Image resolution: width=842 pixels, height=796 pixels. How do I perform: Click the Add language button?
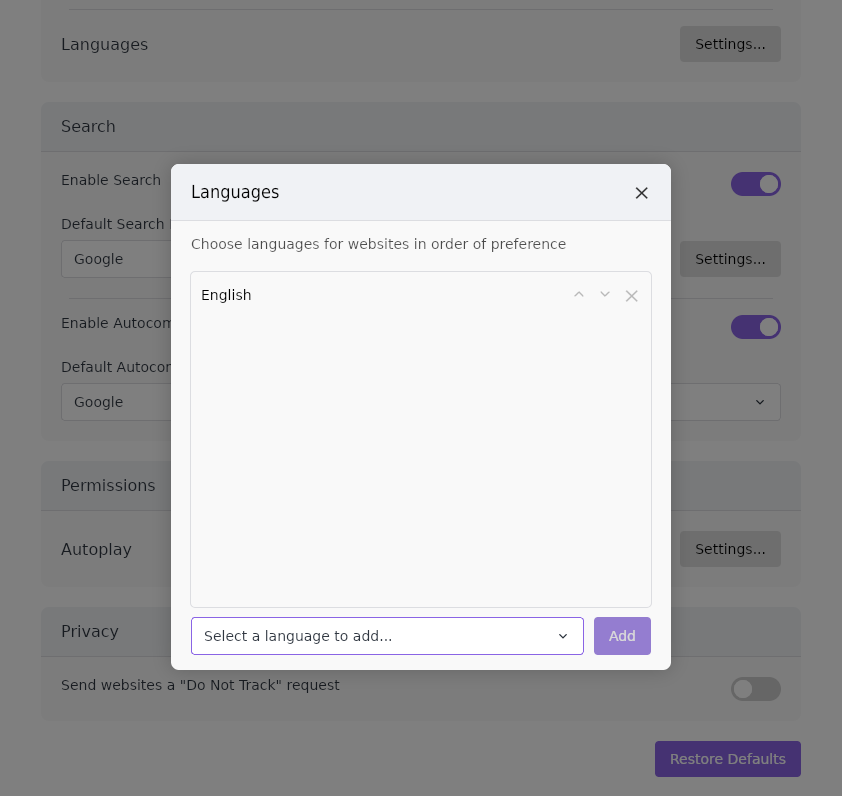tap(622, 636)
